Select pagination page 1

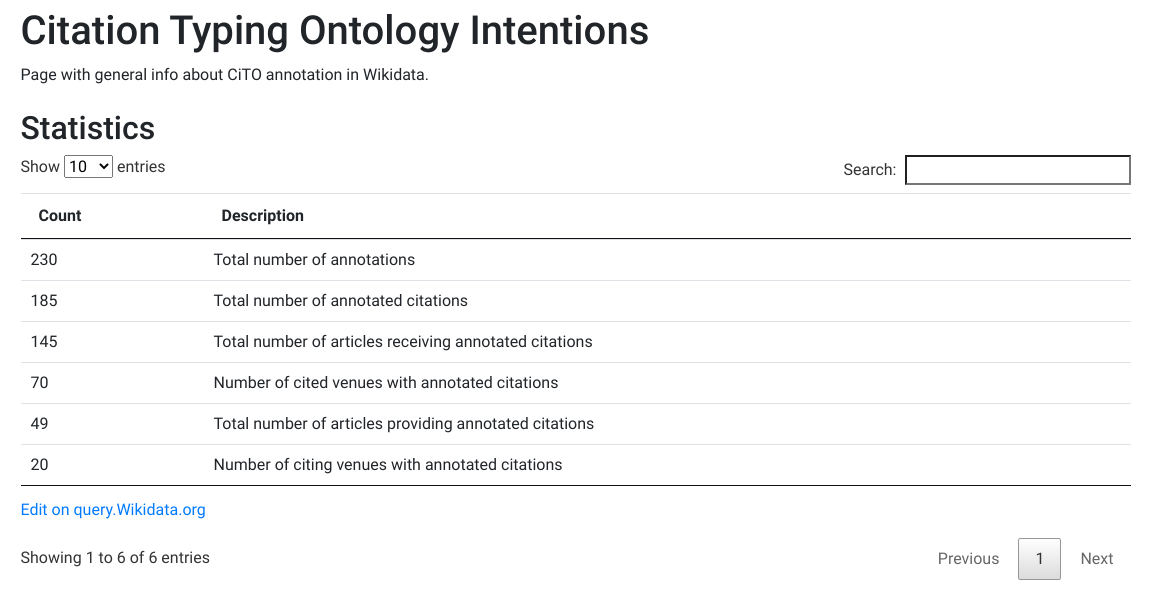(1039, 559)
